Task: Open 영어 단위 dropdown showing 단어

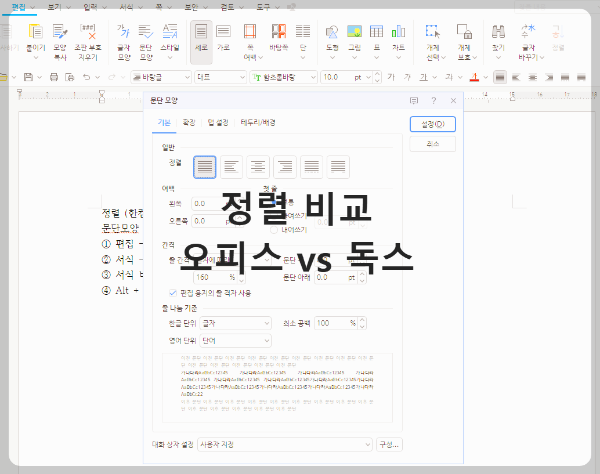Action: (x=235, y=340)
